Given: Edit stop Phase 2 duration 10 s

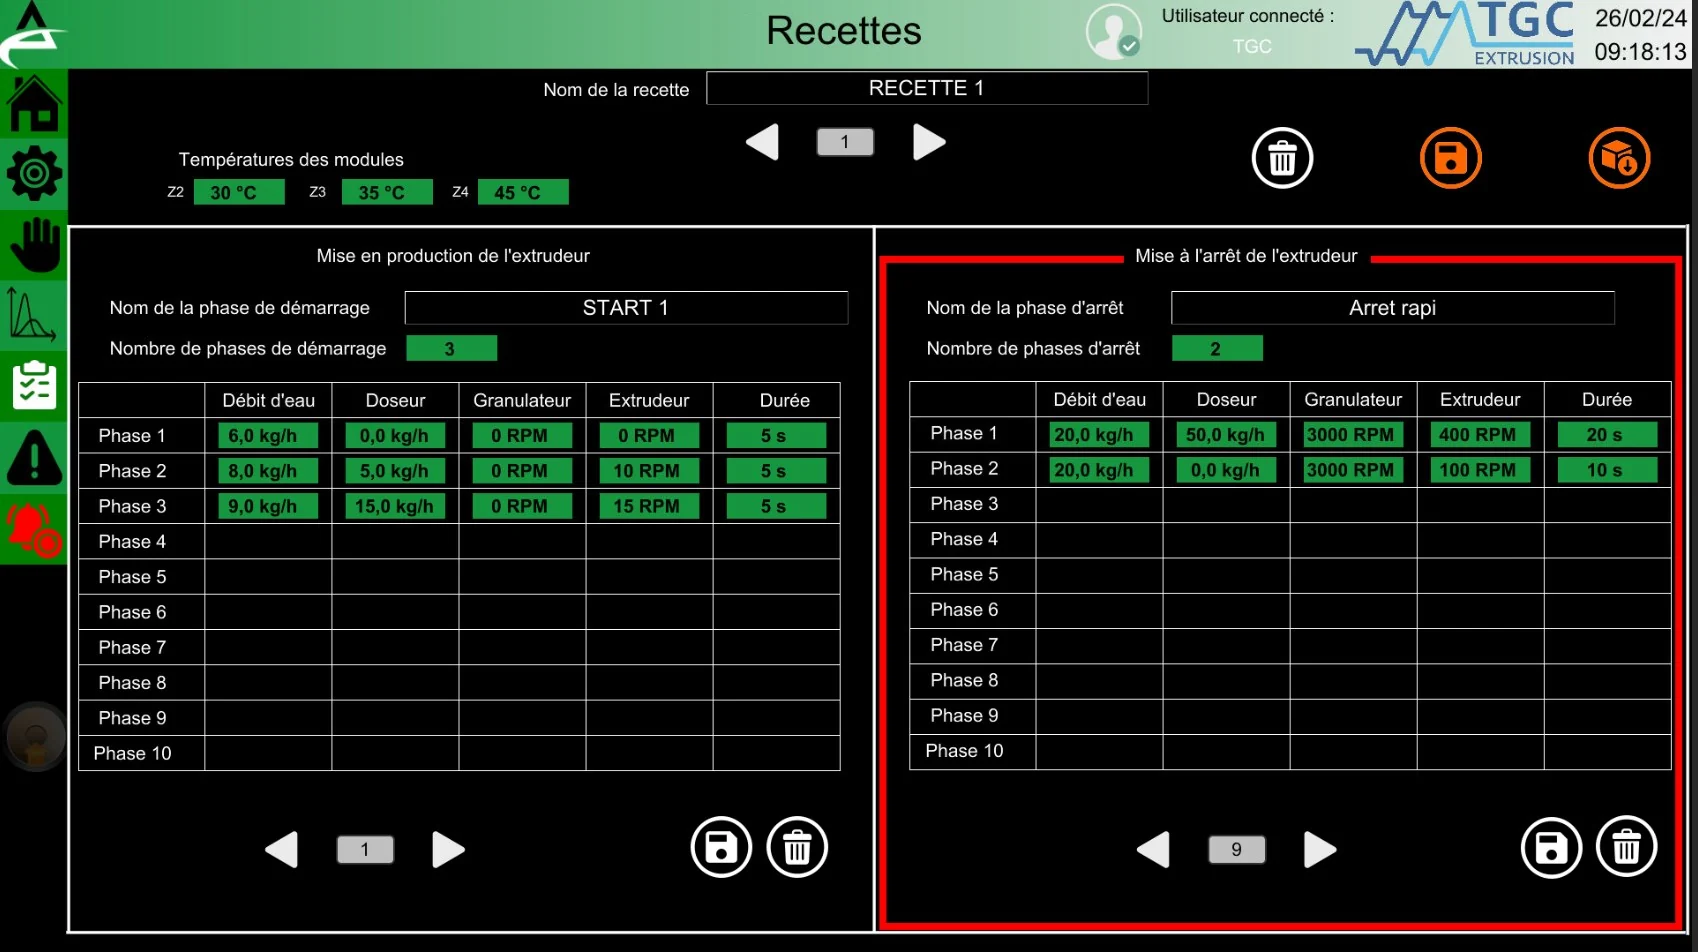Looking at the screenshot, I should pyautogui.click(x=1608, y=469).
